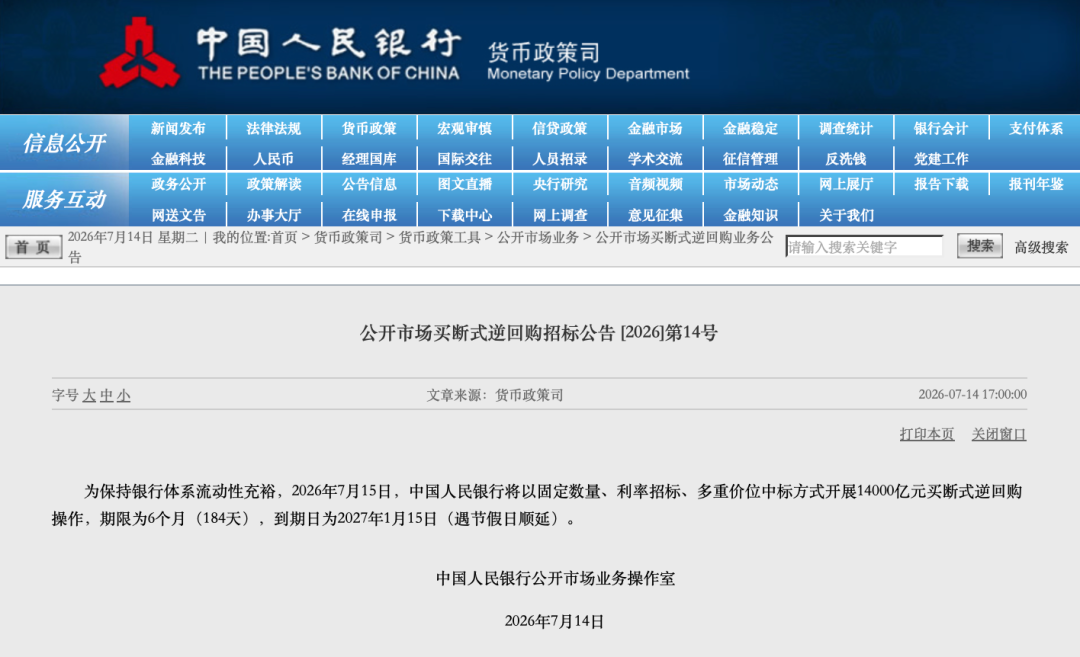This screenshot has height=657, width=1080.
Task: Open 学术交流 section
Action: [x=655, y=159]
